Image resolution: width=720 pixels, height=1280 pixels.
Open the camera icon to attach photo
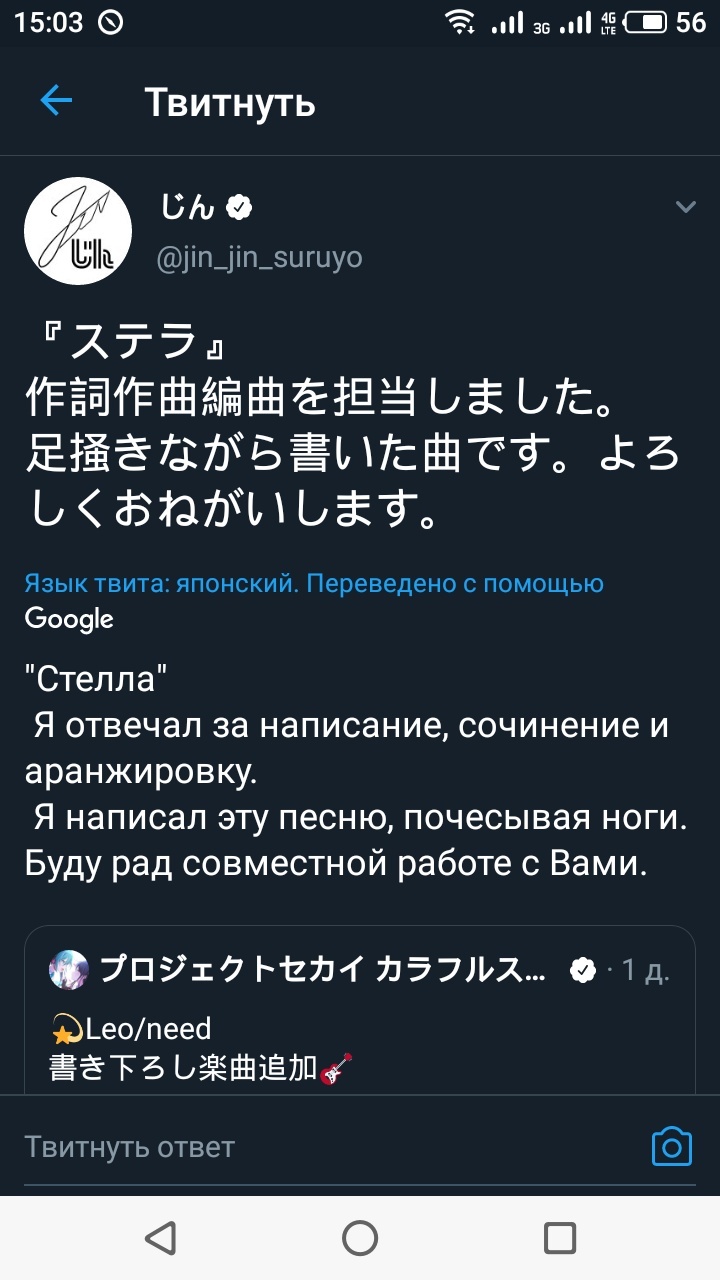pos(671,1146)
